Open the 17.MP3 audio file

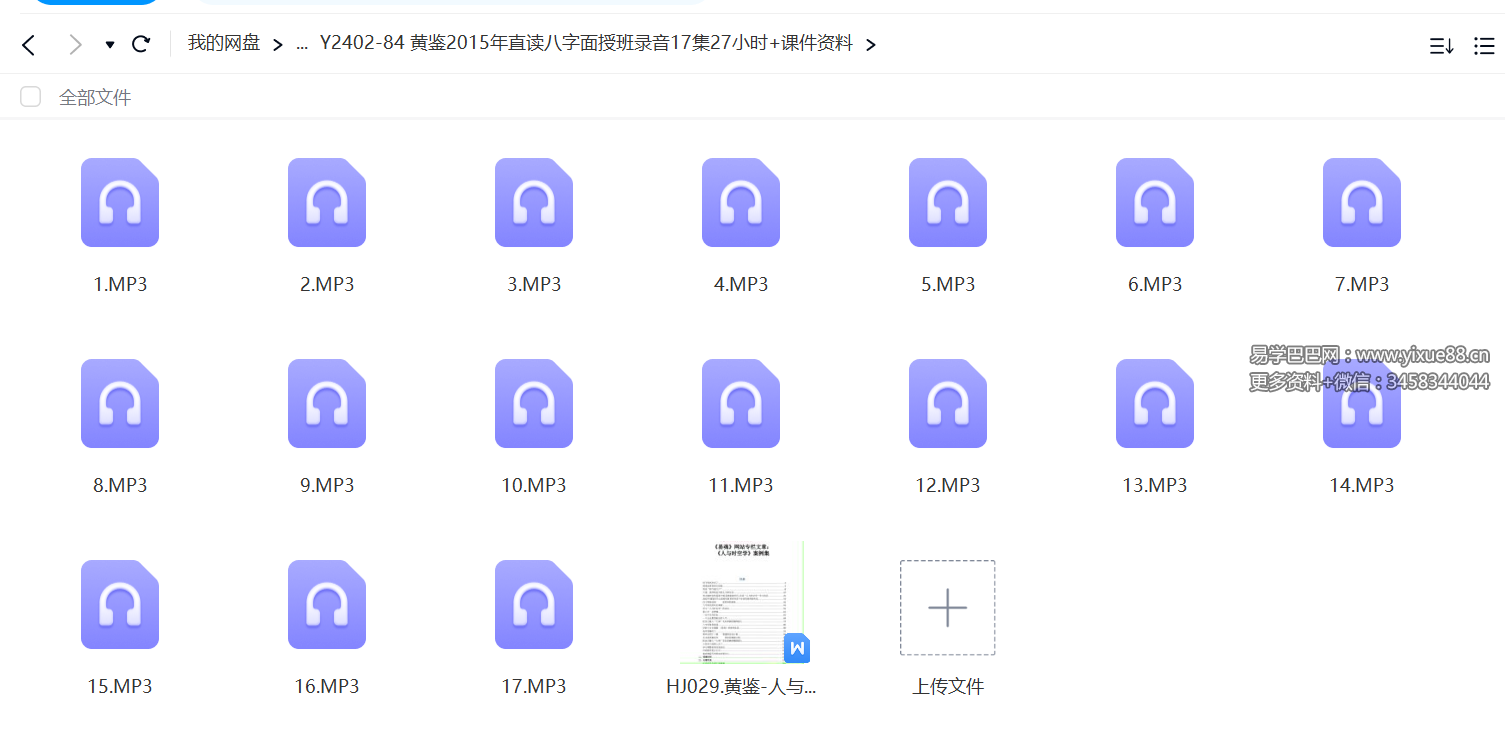[x=534, y=604]
